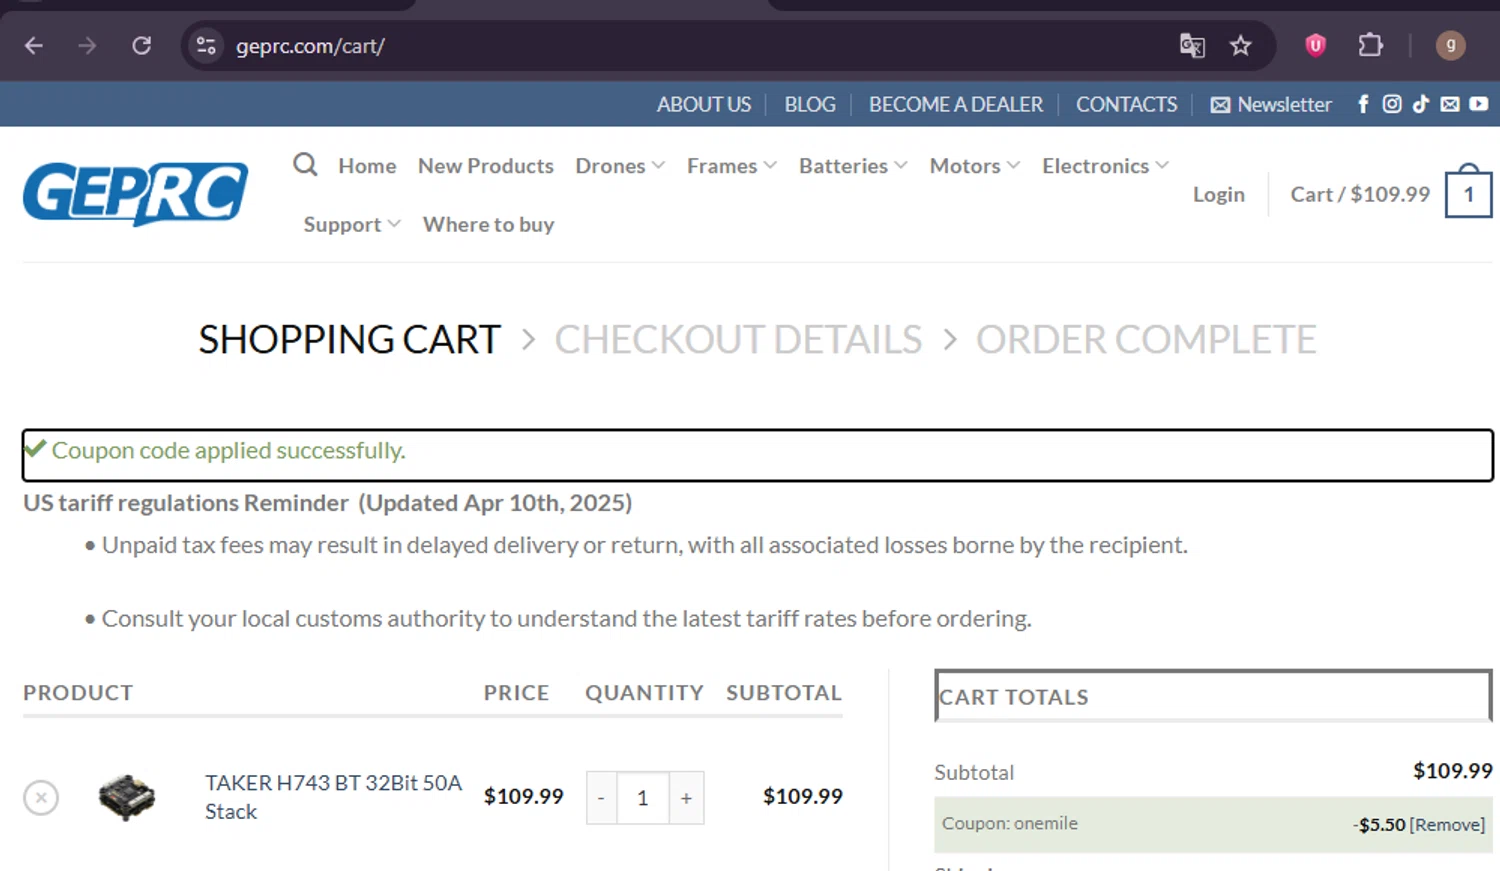Click SHOPPING CART breadcrumb step

coord(349,340)
